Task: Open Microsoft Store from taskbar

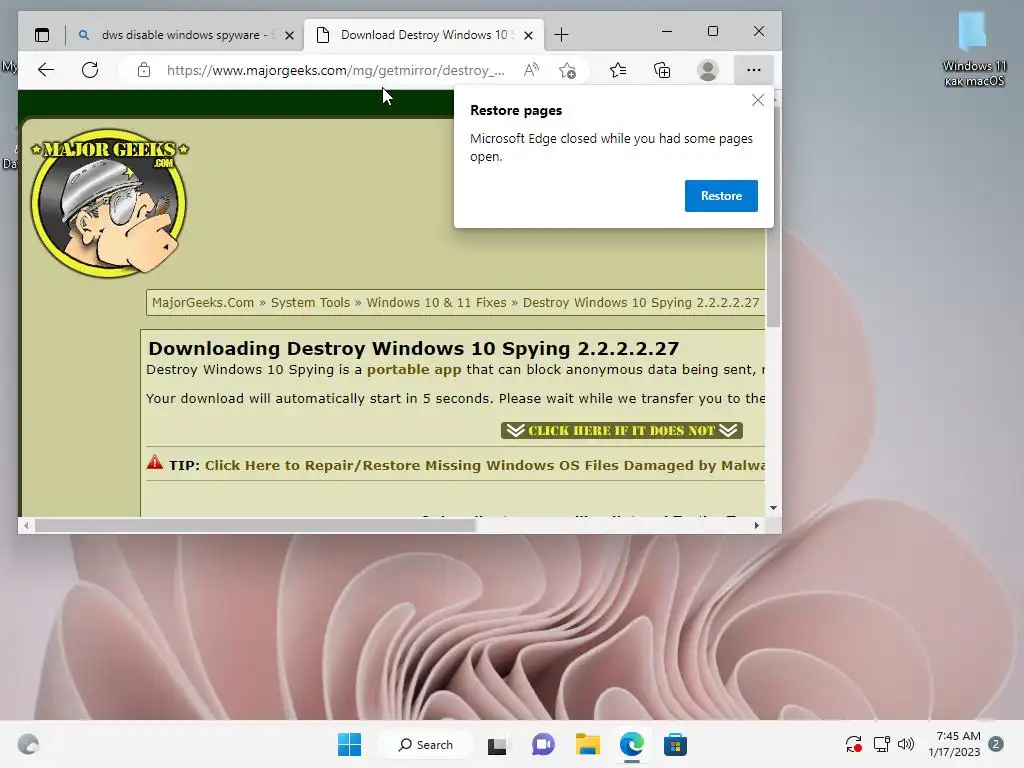Action: (675, 744)
